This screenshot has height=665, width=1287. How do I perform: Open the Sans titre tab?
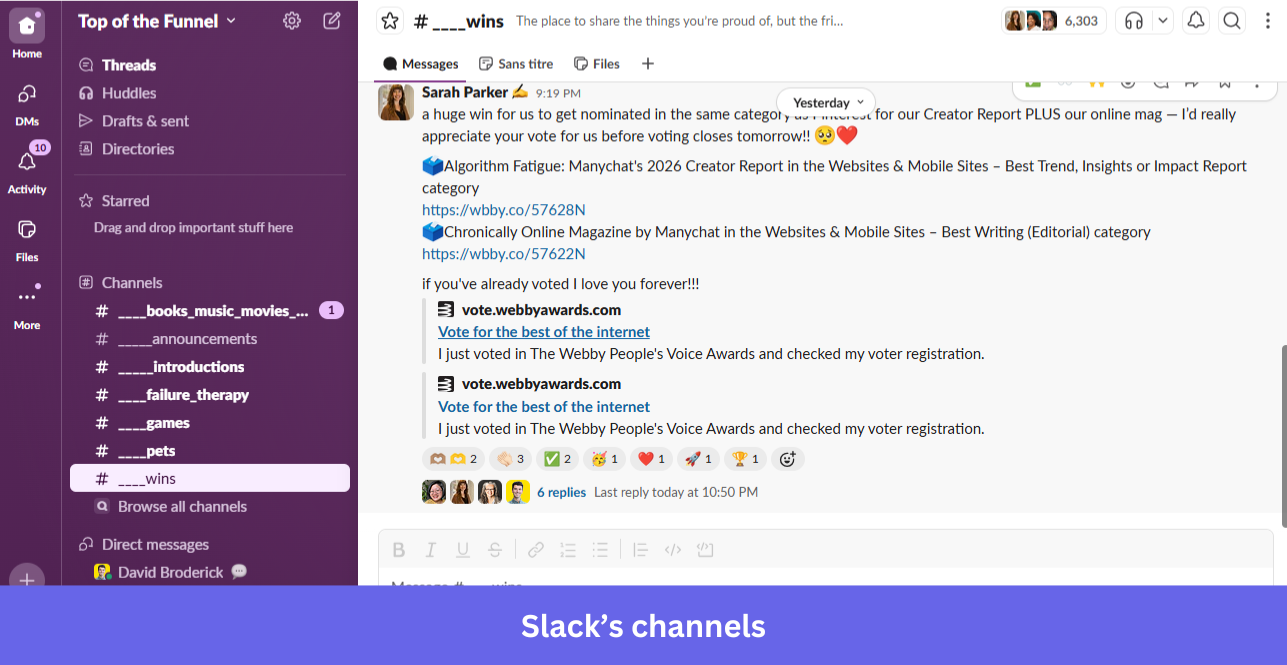coord(516,63)
